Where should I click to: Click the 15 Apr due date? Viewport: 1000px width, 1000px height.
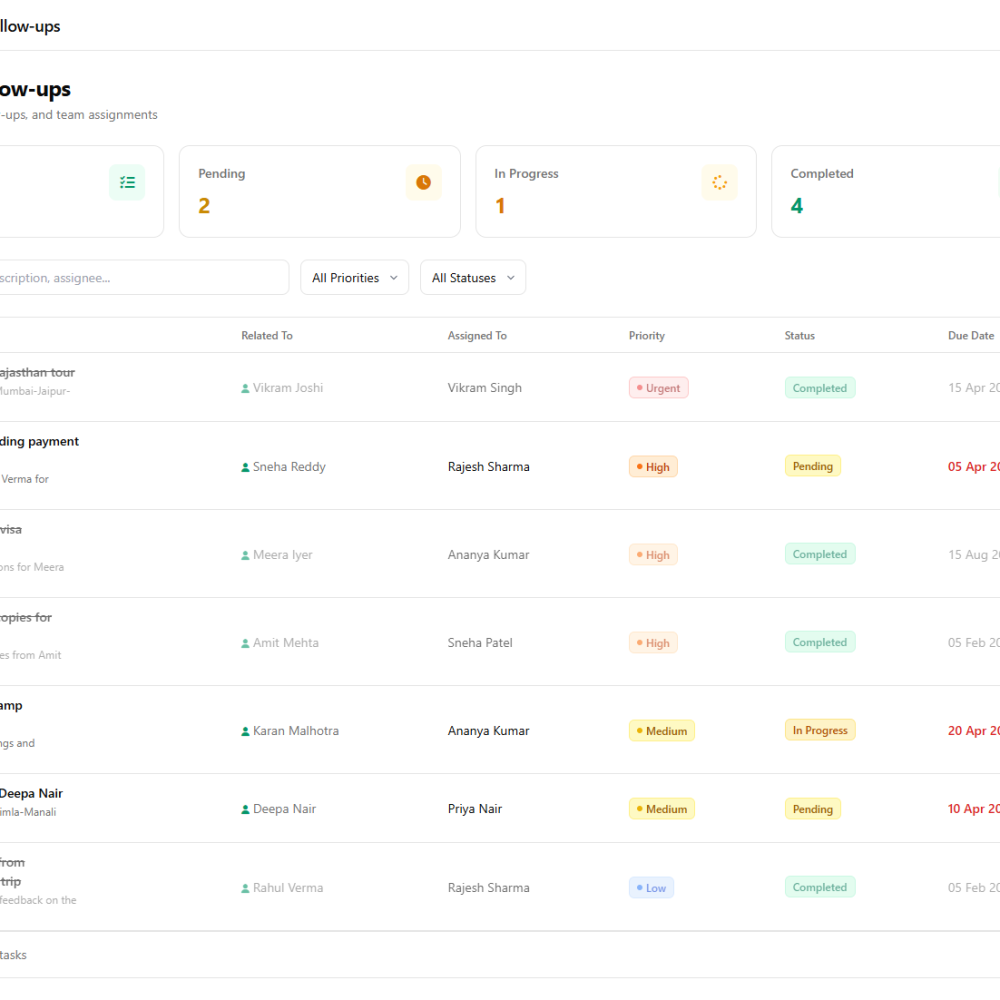coord(974,388)
